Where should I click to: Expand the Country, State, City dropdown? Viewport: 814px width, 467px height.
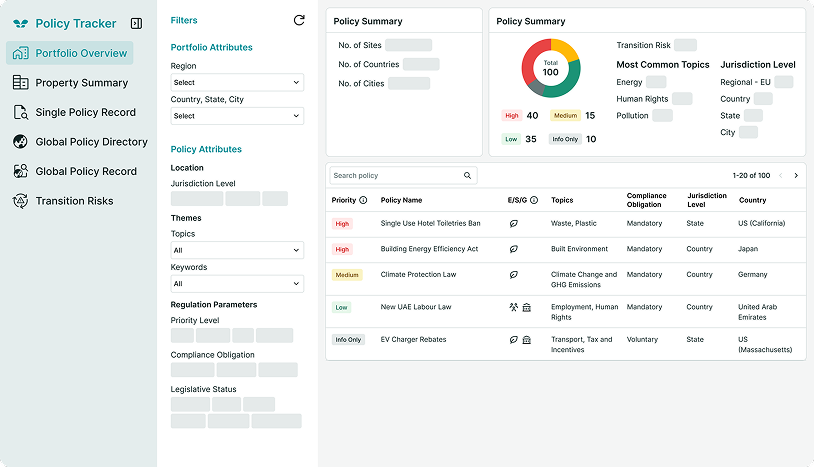236,116
